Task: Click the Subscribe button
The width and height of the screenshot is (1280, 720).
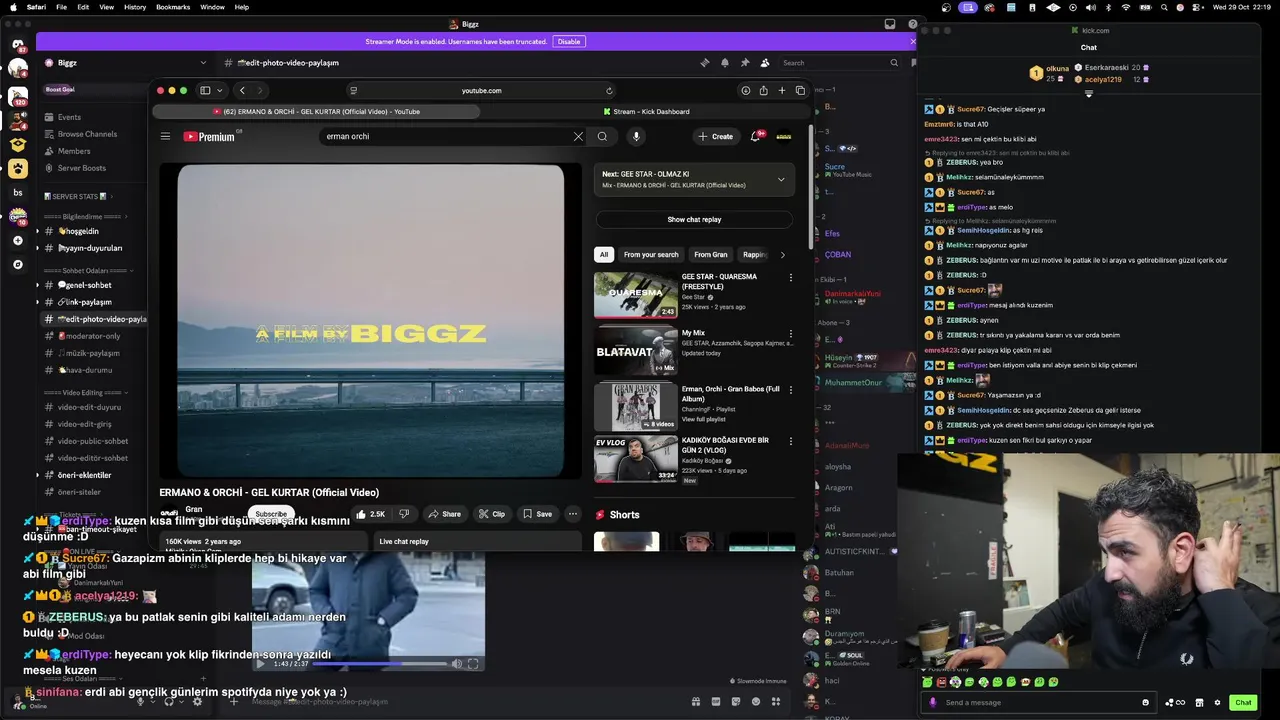Action: coord(271,514)
